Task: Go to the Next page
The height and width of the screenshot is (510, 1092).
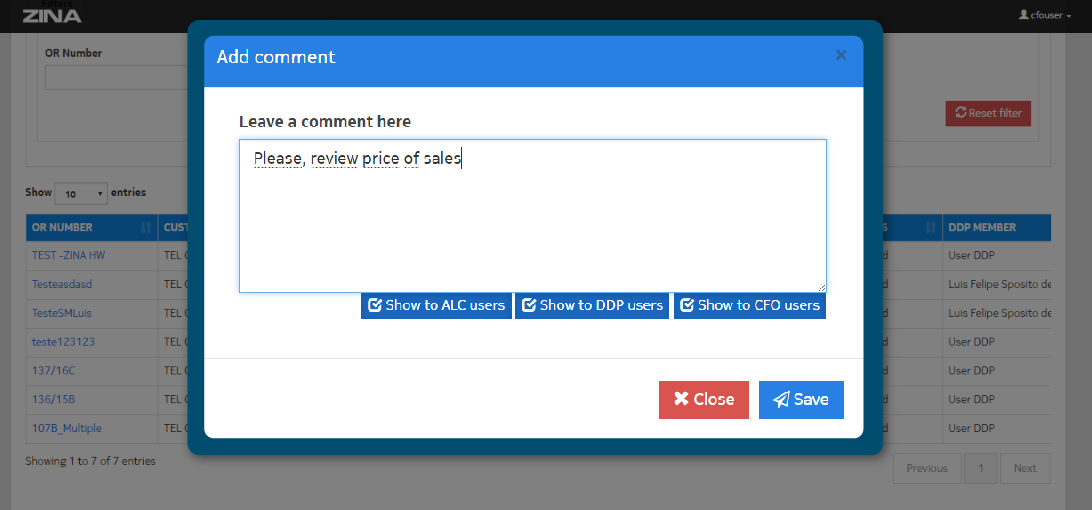Action: pos(1025,468)
